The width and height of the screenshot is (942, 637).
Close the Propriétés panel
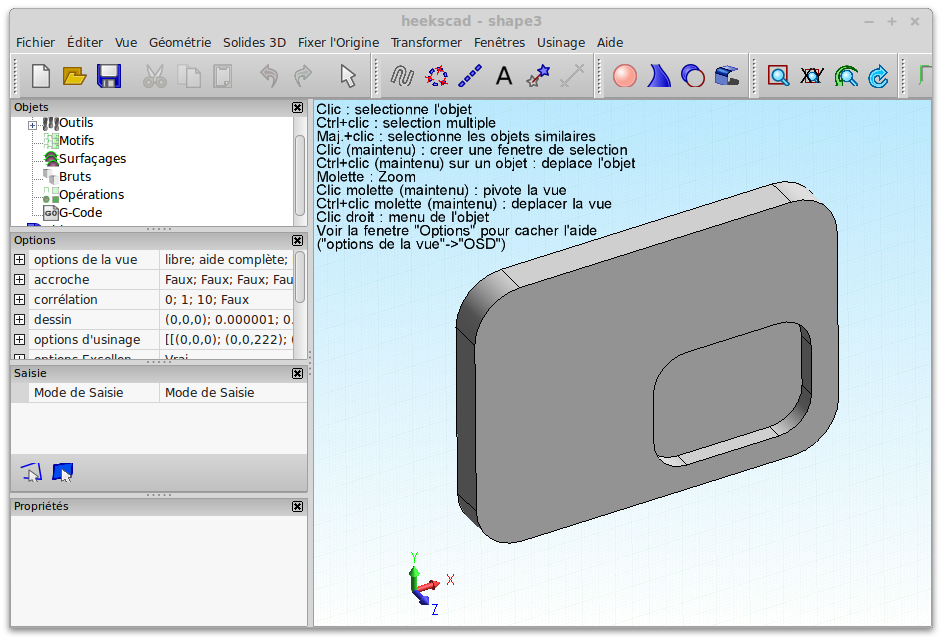pos(297,507)
